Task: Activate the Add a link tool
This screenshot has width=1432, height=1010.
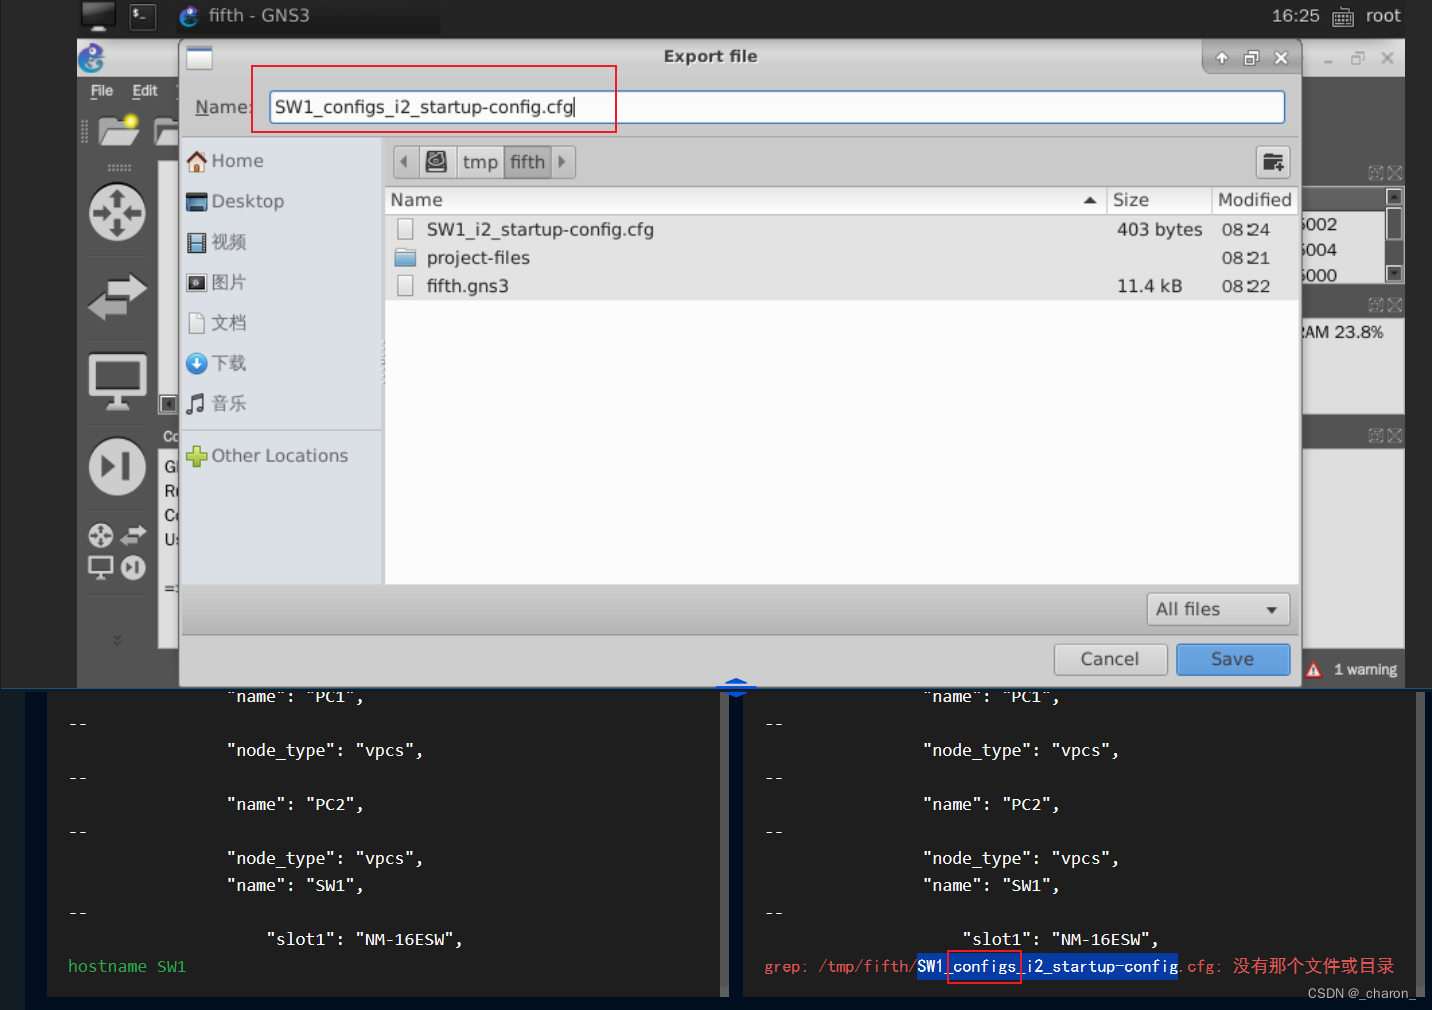Action: pyautogui.click(x=117, y=465)
